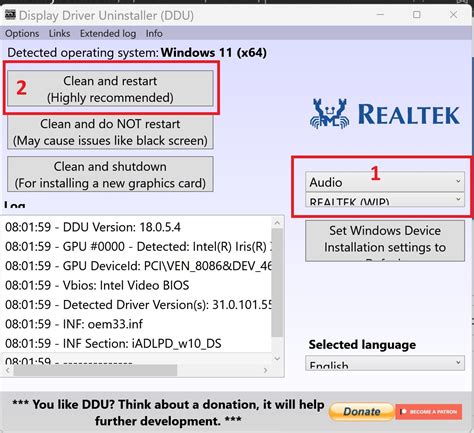Click the DDU app icon in title bar
The width and height of the screenshot is (474, 433).
coord(10,15)
